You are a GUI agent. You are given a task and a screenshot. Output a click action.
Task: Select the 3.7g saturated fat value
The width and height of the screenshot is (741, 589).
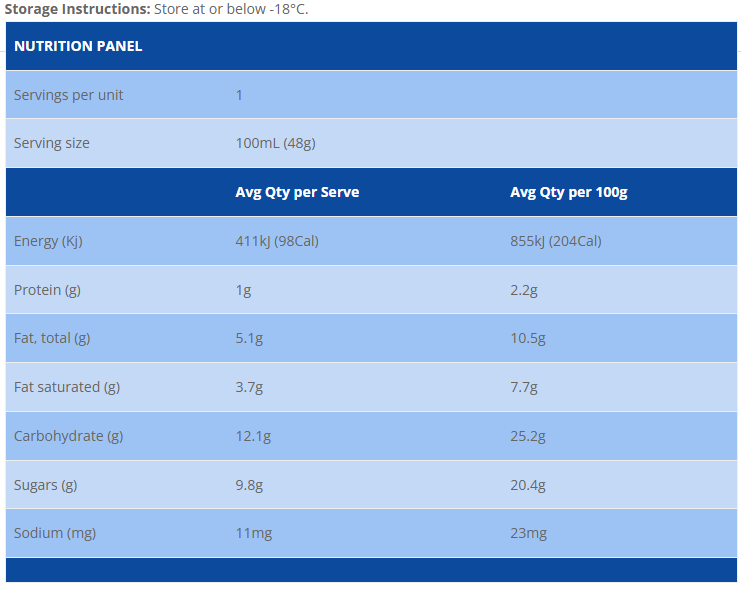tap(249, 387)
